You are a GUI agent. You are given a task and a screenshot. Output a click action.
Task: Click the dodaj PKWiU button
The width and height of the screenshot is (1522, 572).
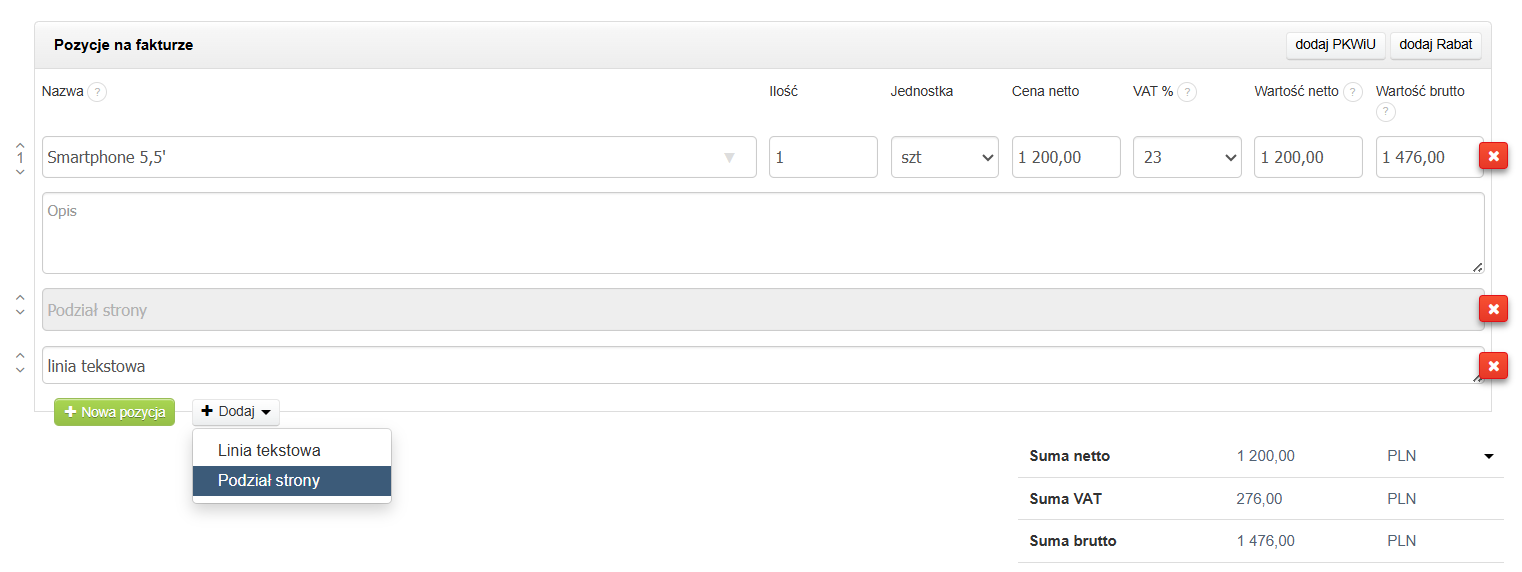[x=1335, y=44]
